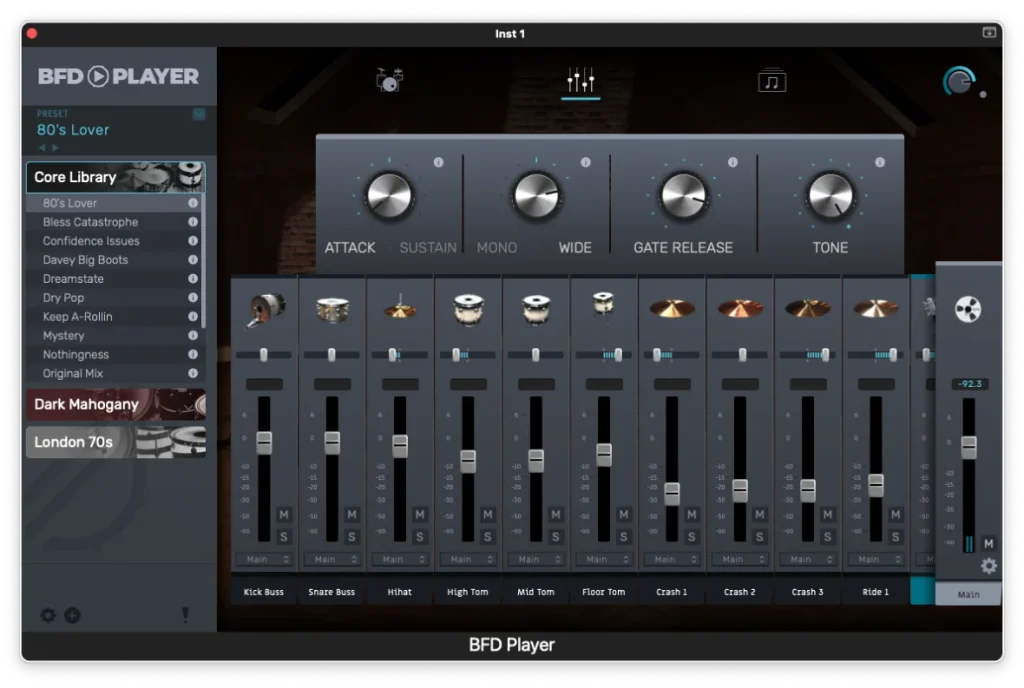Click the Kick Buss drum icon
This screenshot has height=688, width=1024.
pos(264,309)
